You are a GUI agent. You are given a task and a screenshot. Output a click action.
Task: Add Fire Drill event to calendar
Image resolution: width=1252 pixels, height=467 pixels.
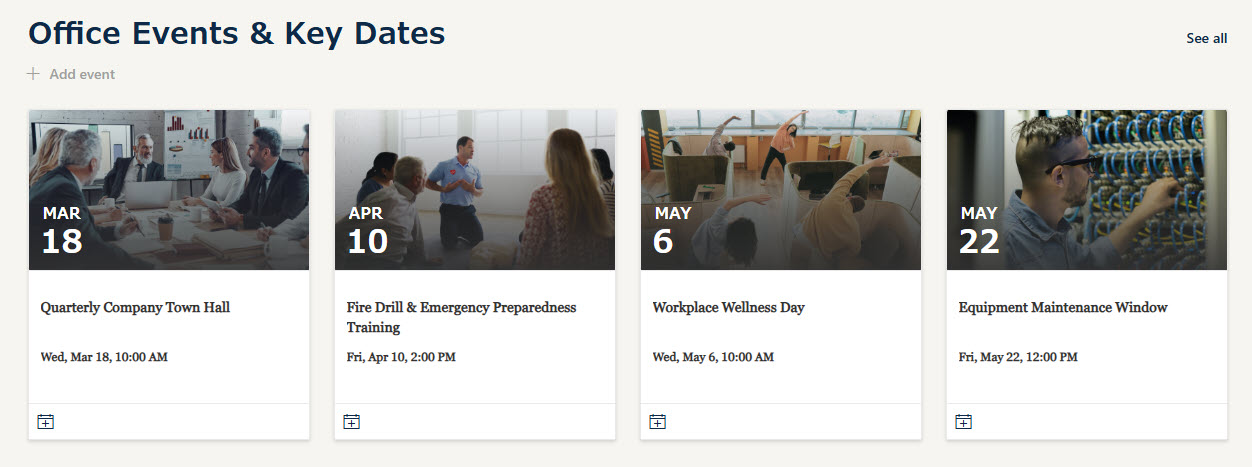[351, 422]
